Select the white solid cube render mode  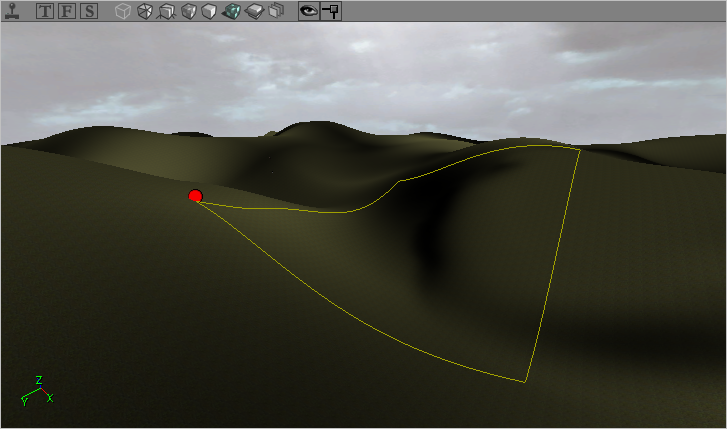(x=209, y=12)
